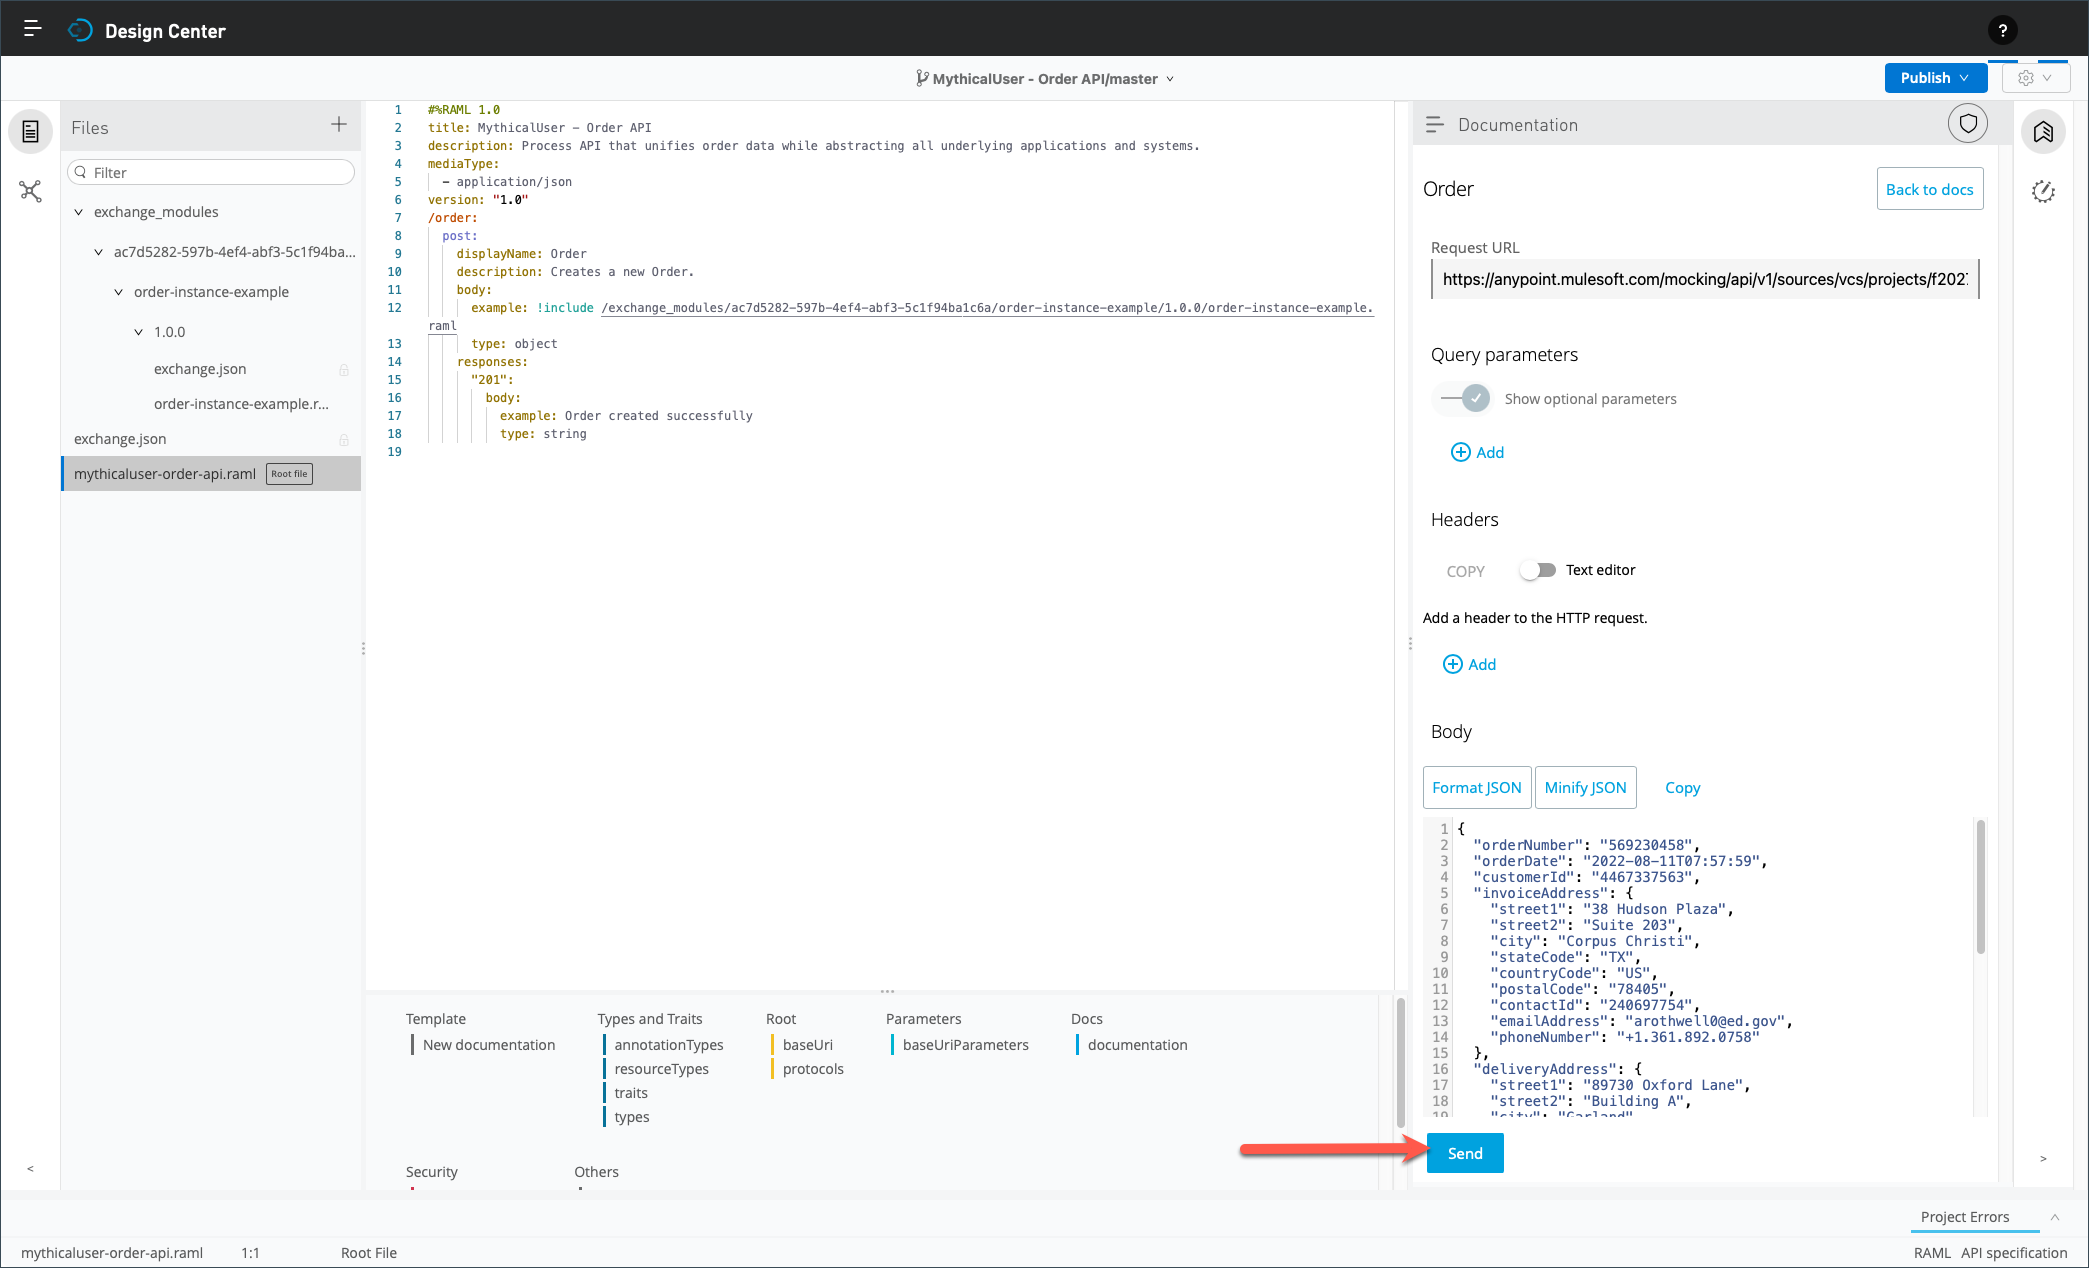Collapse the ac7d5282-597b folder
Screen dimensions: 2089x1268
(98, 252)
